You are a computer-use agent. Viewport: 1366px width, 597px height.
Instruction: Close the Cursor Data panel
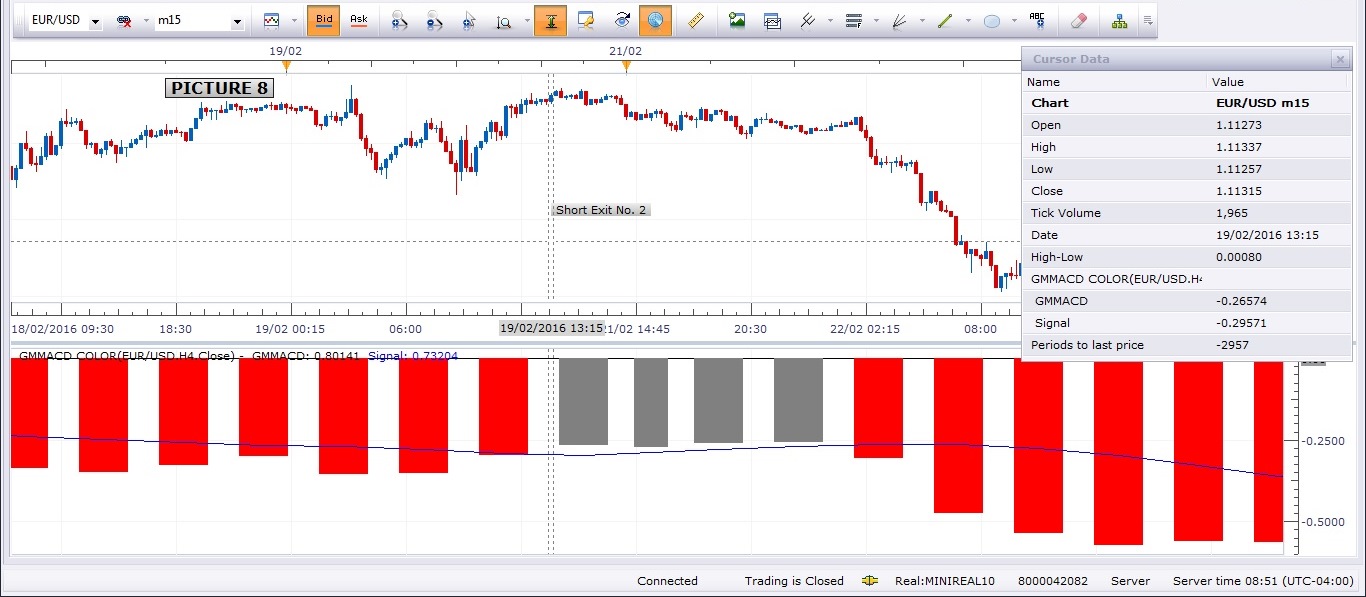pos(1340,60)
